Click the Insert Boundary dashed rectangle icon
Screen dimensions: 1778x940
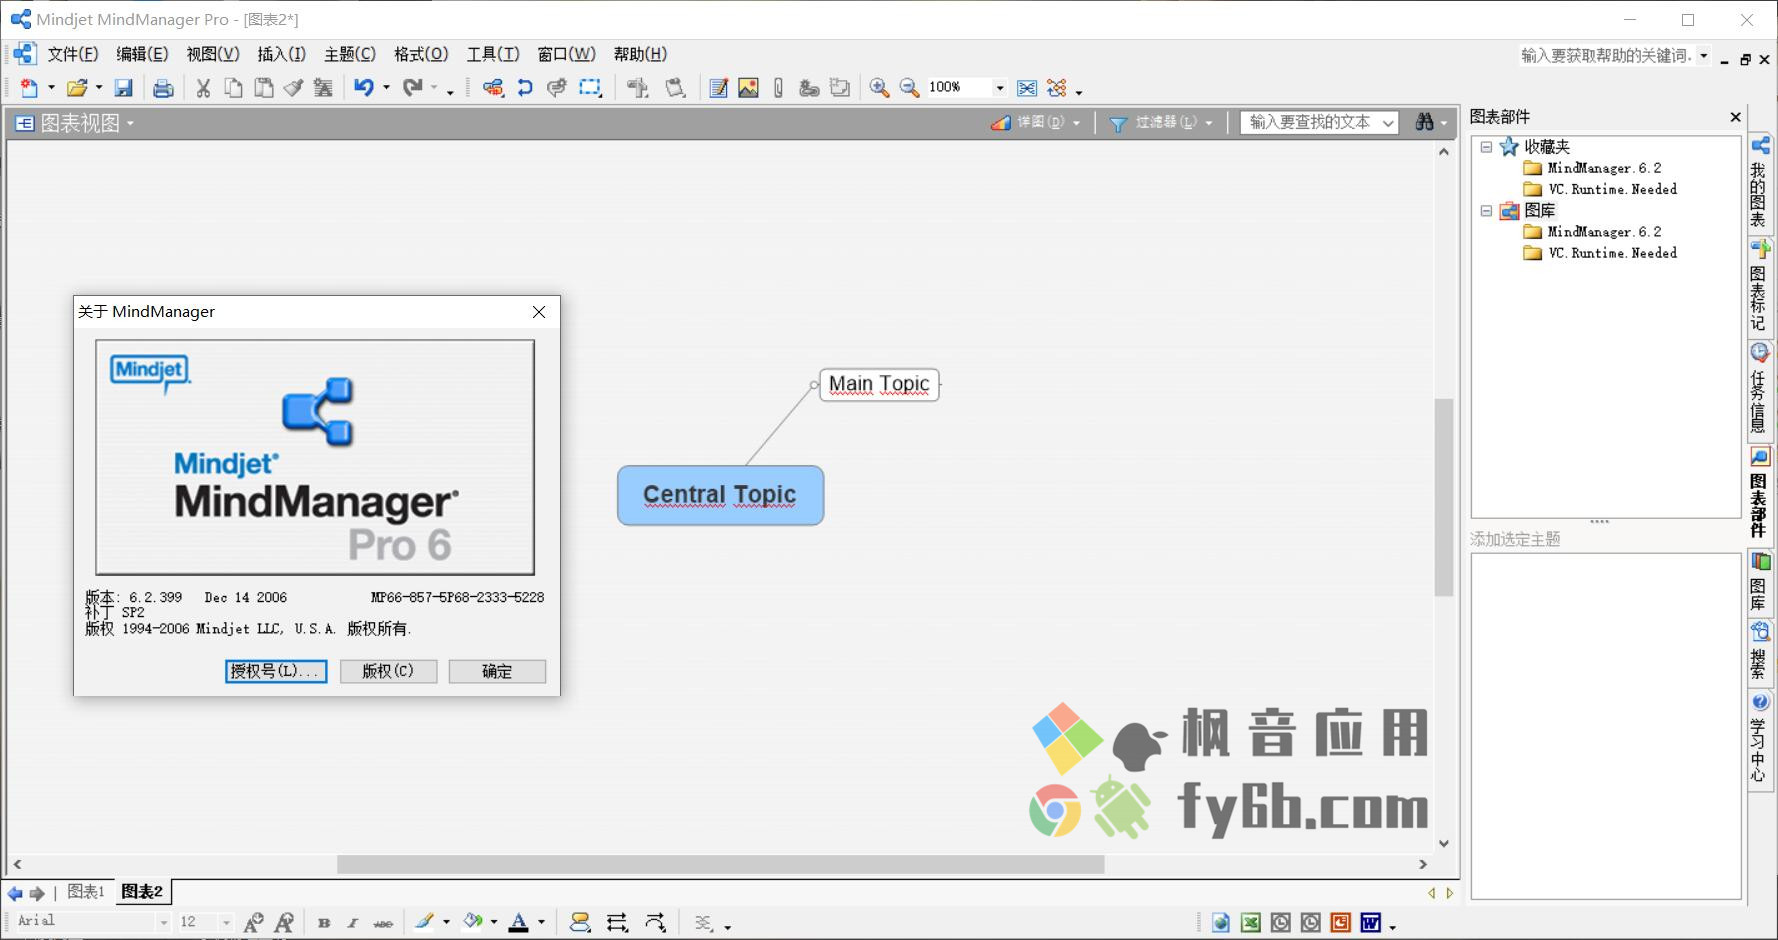coord(591,88)
